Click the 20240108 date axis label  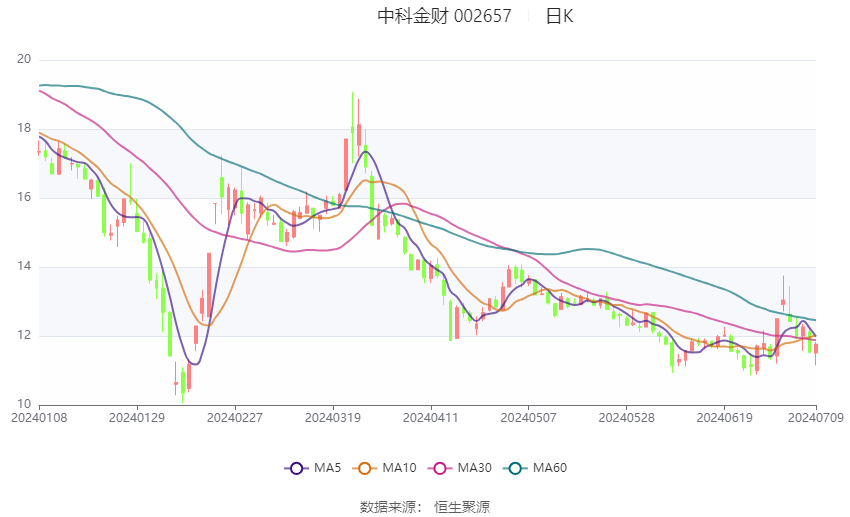point(39,418)
